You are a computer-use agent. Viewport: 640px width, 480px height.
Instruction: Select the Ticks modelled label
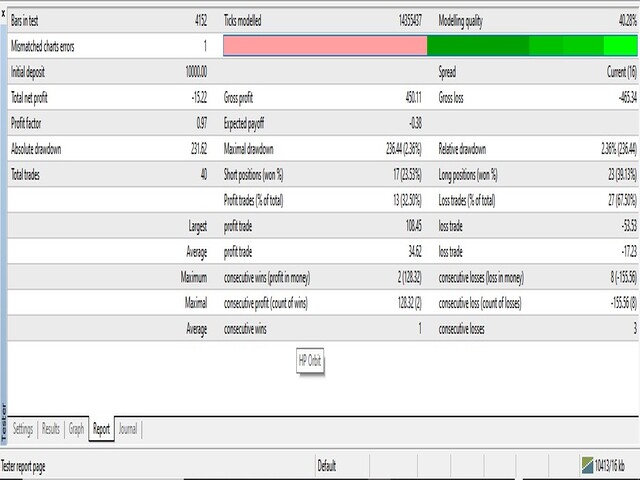242,20
